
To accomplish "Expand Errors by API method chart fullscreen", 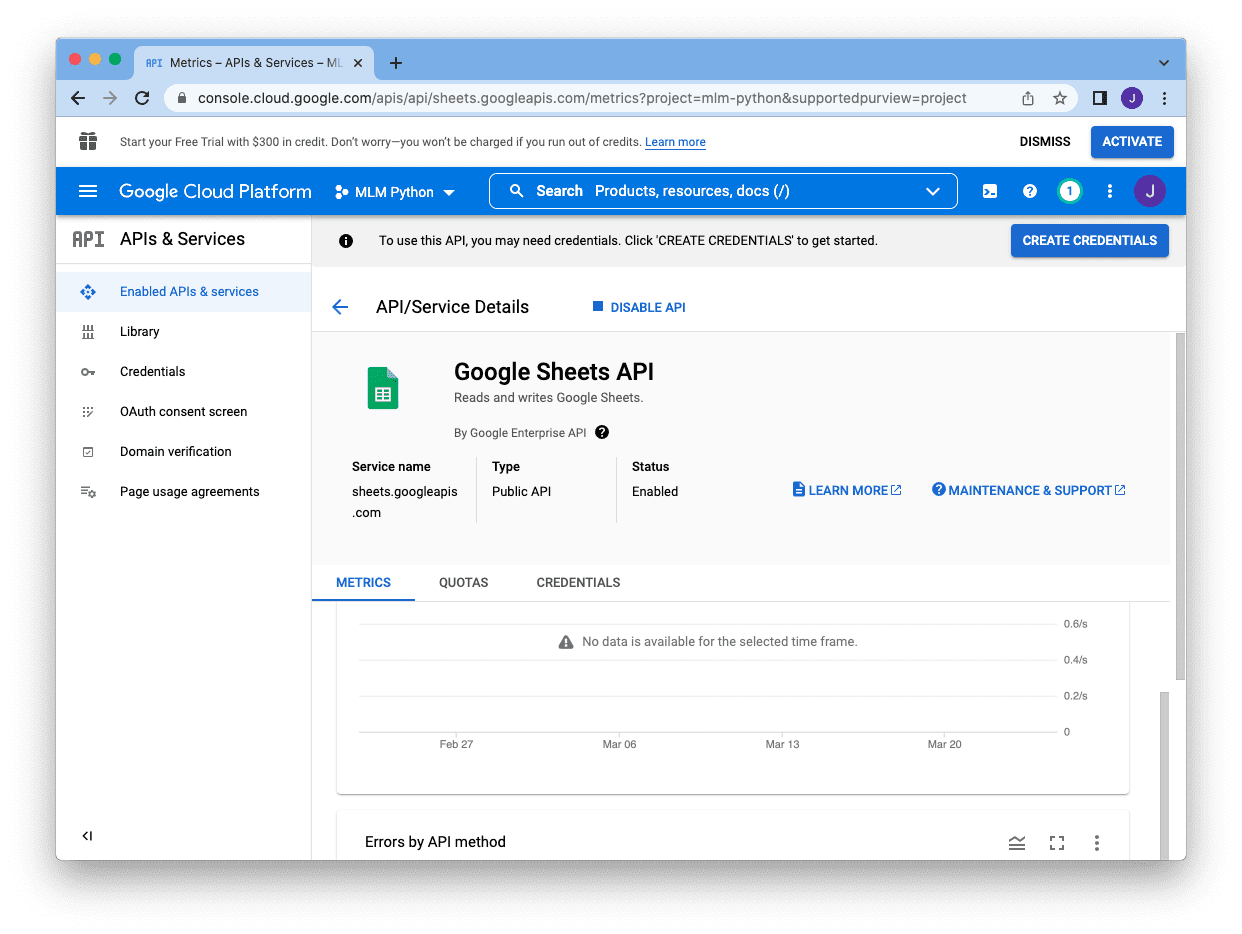I will (1057, 843).
